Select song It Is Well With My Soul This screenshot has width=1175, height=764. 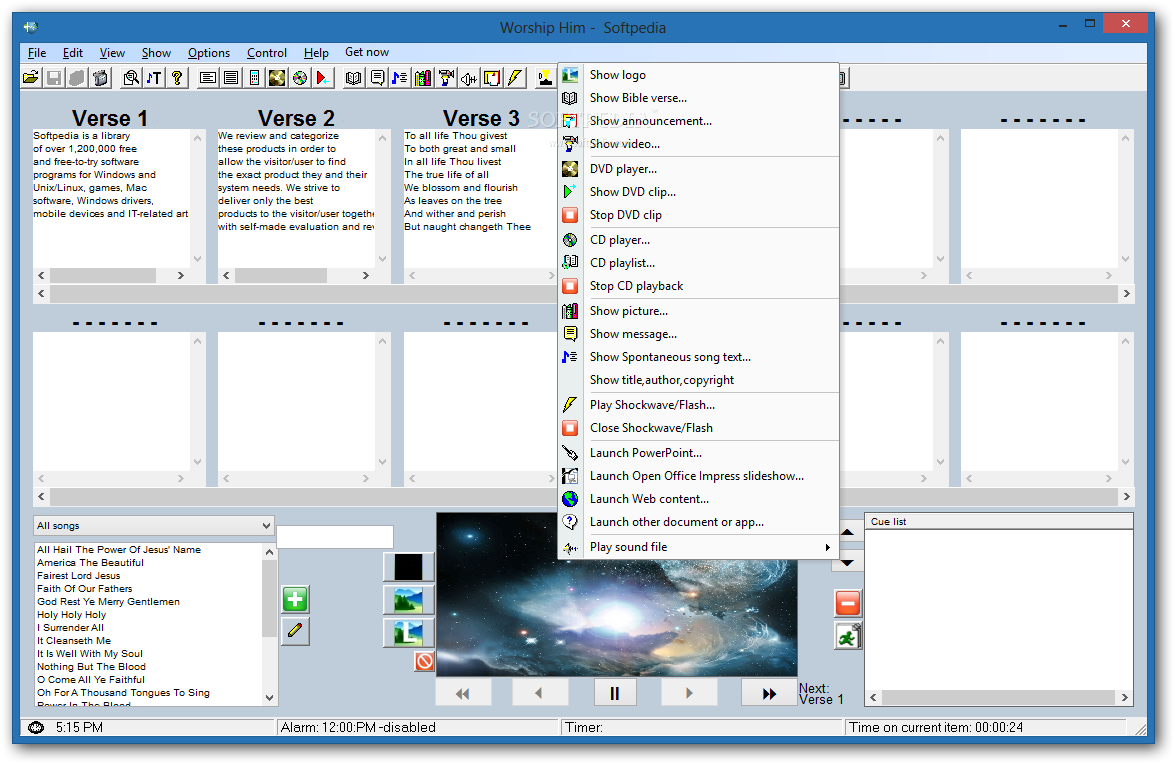[x=90, y=654]
